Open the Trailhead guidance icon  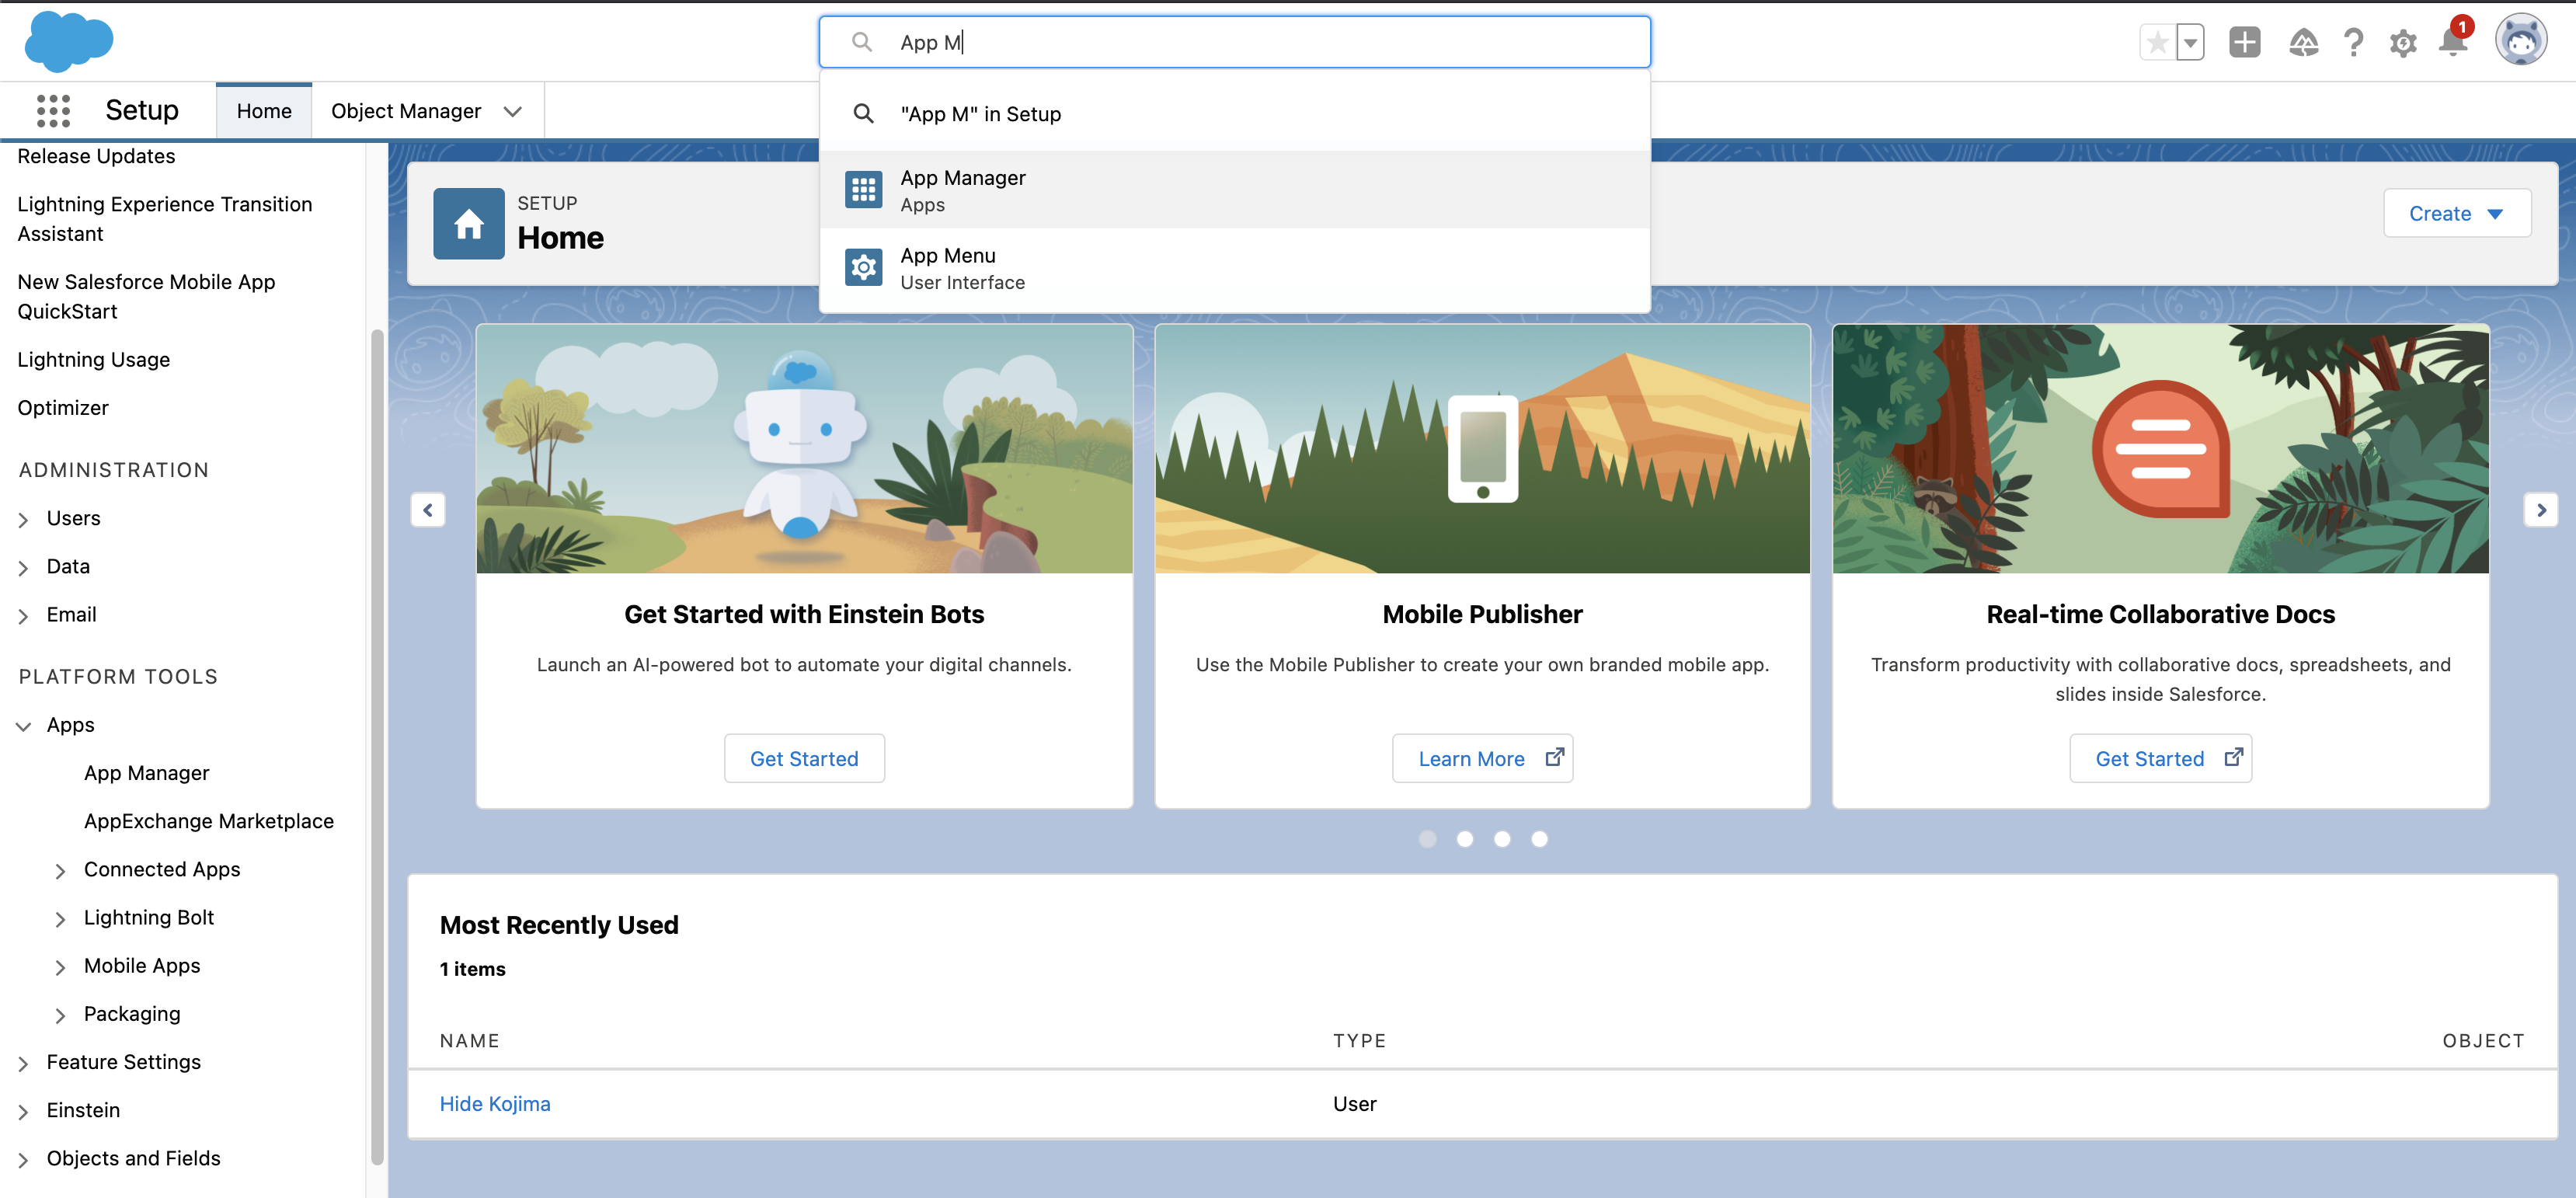point(2303,42)
